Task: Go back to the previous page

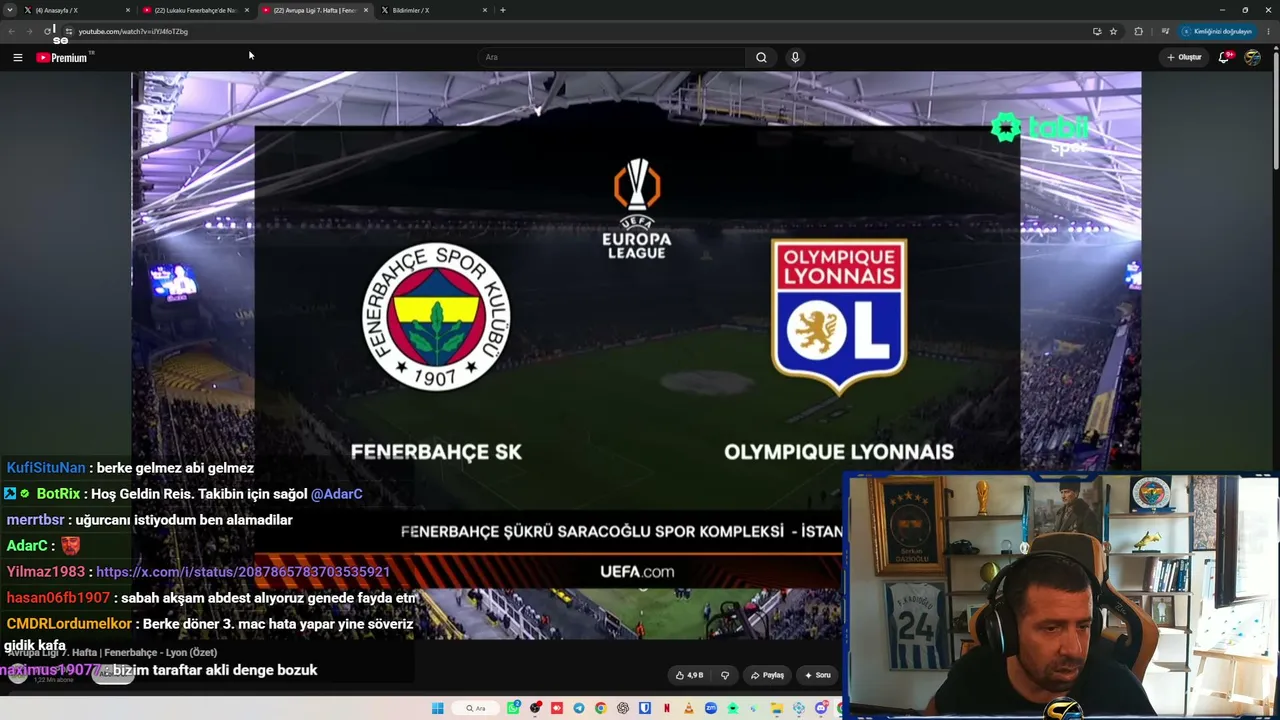Action: tap(12, 31)
